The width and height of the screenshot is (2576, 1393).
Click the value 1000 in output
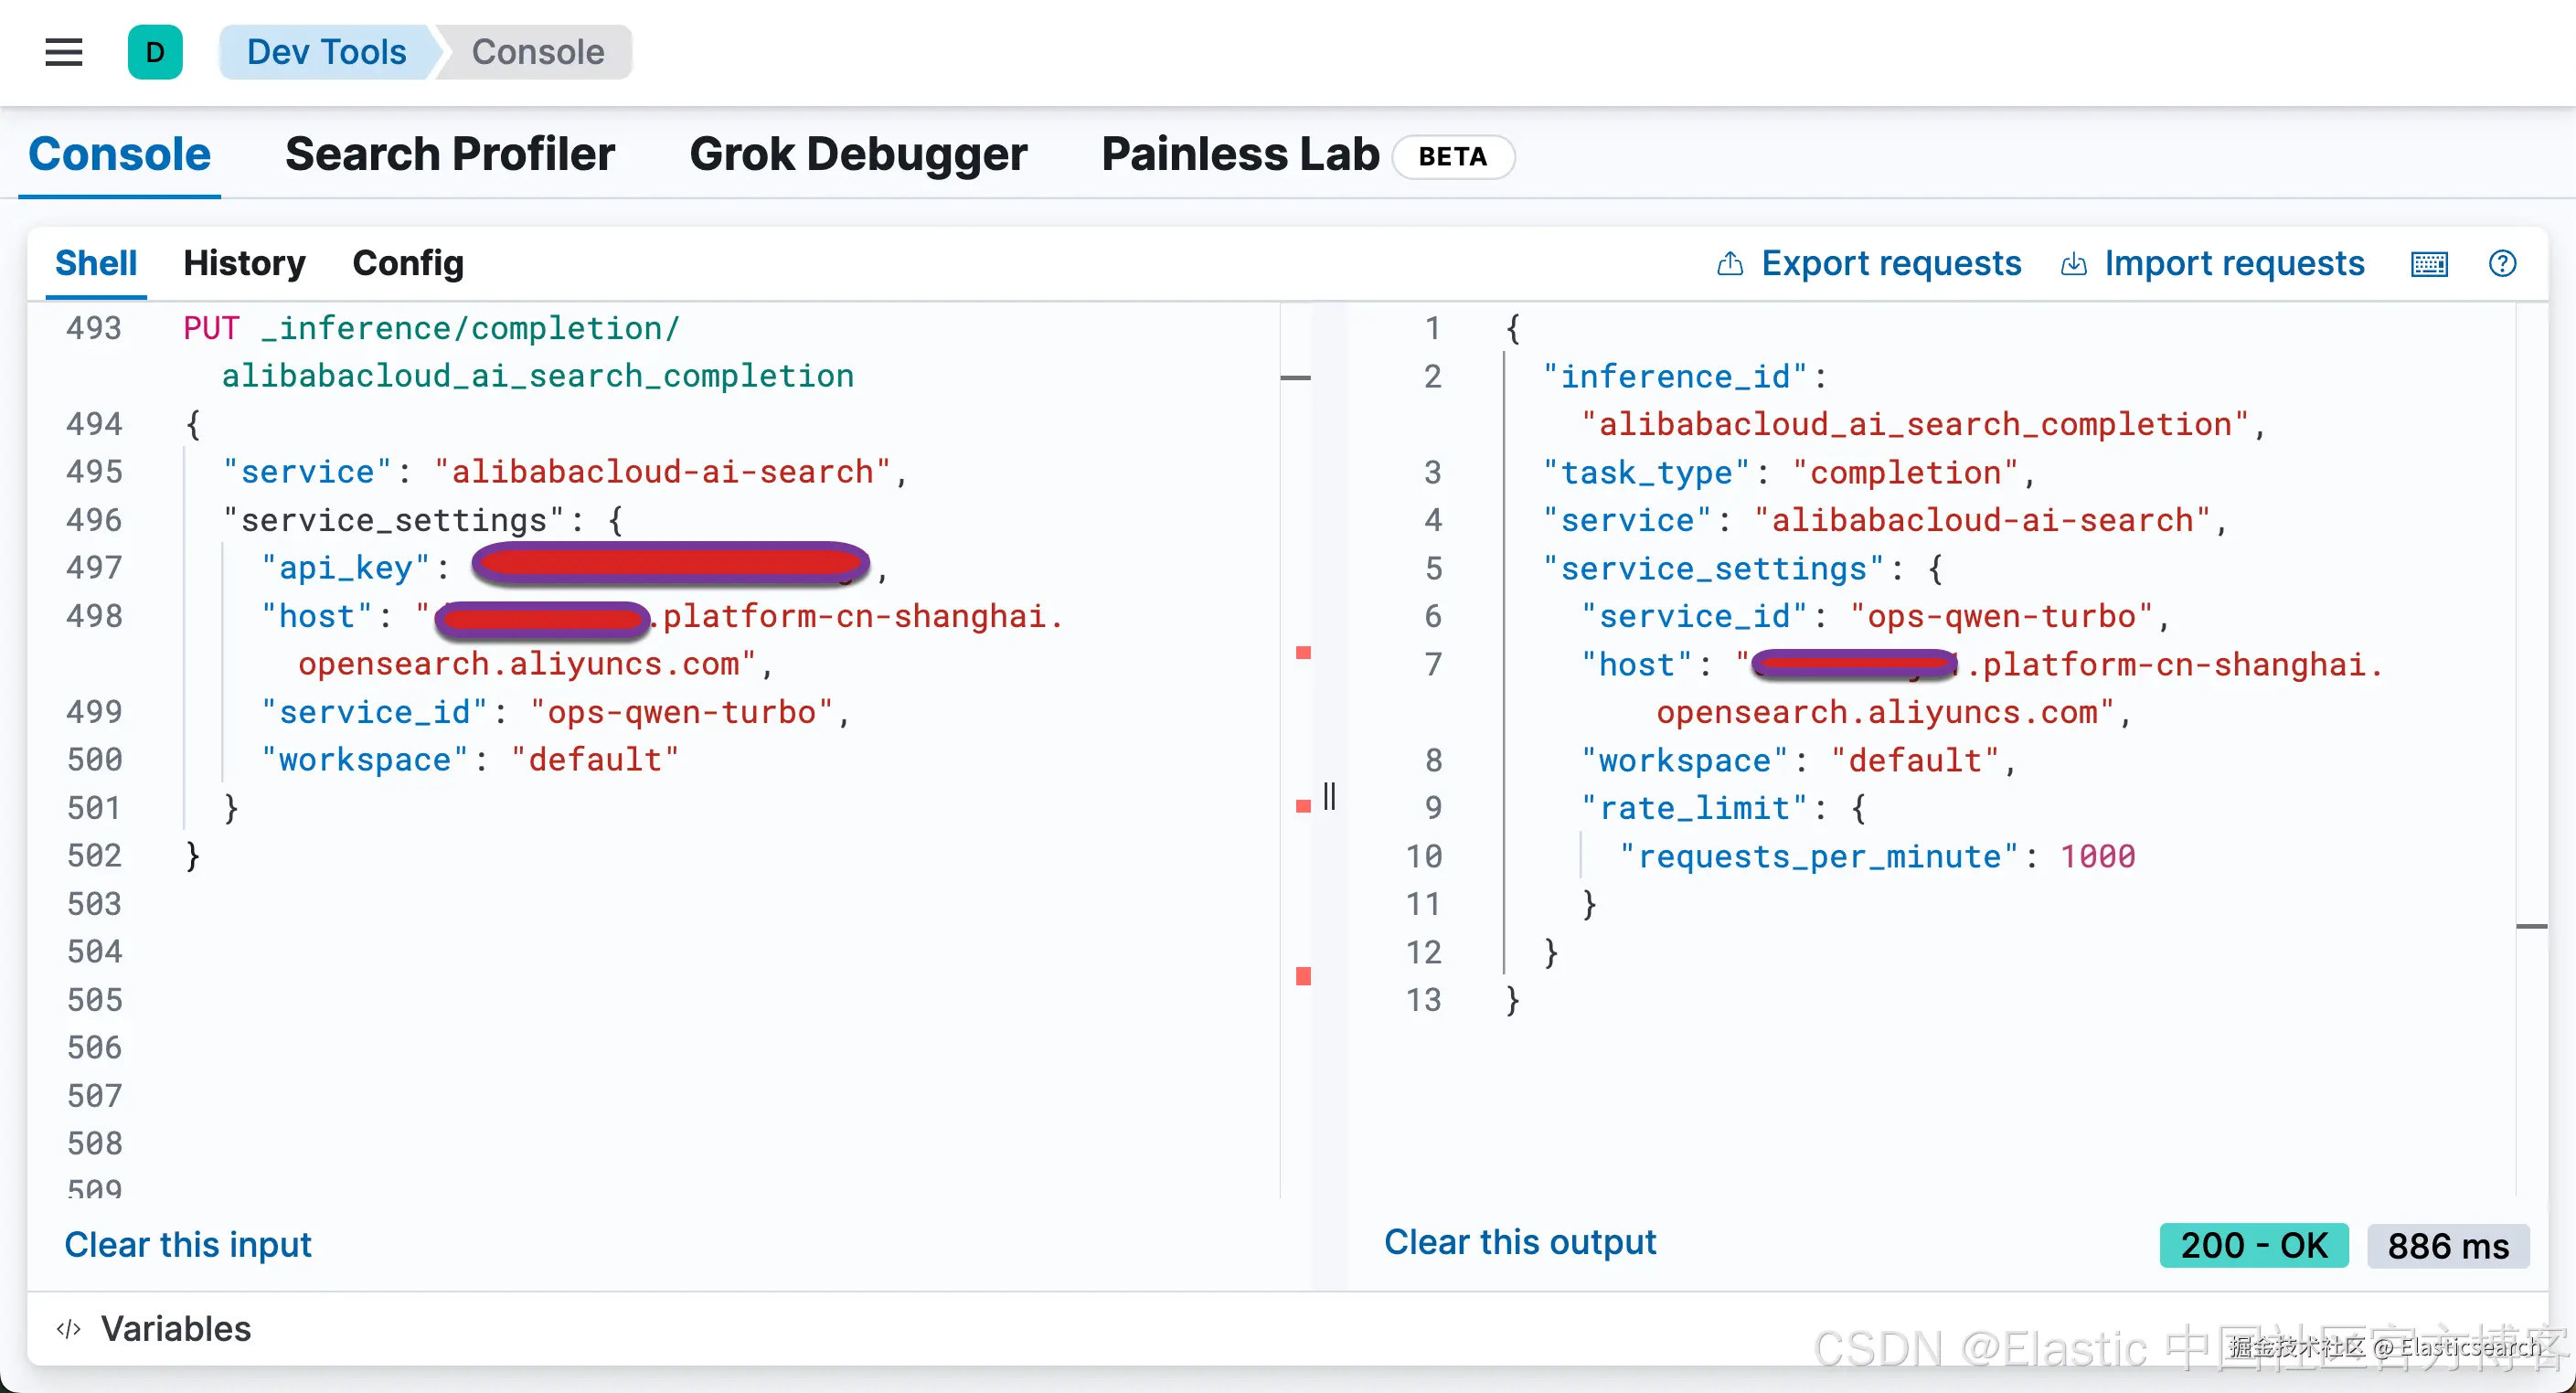click(x=2098, y=856)
